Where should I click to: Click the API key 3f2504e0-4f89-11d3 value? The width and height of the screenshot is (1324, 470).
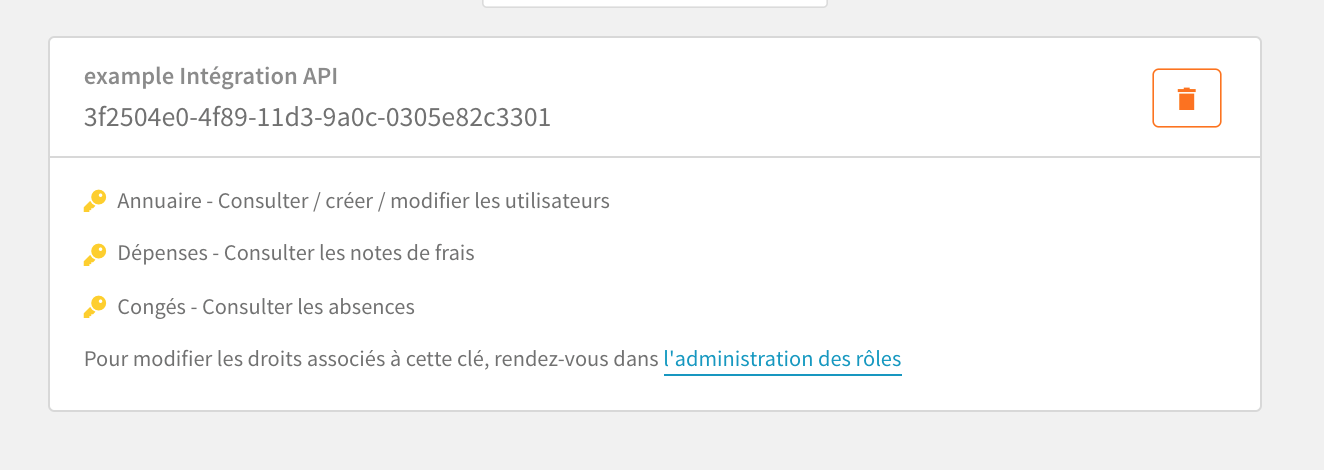click(317, 118)
